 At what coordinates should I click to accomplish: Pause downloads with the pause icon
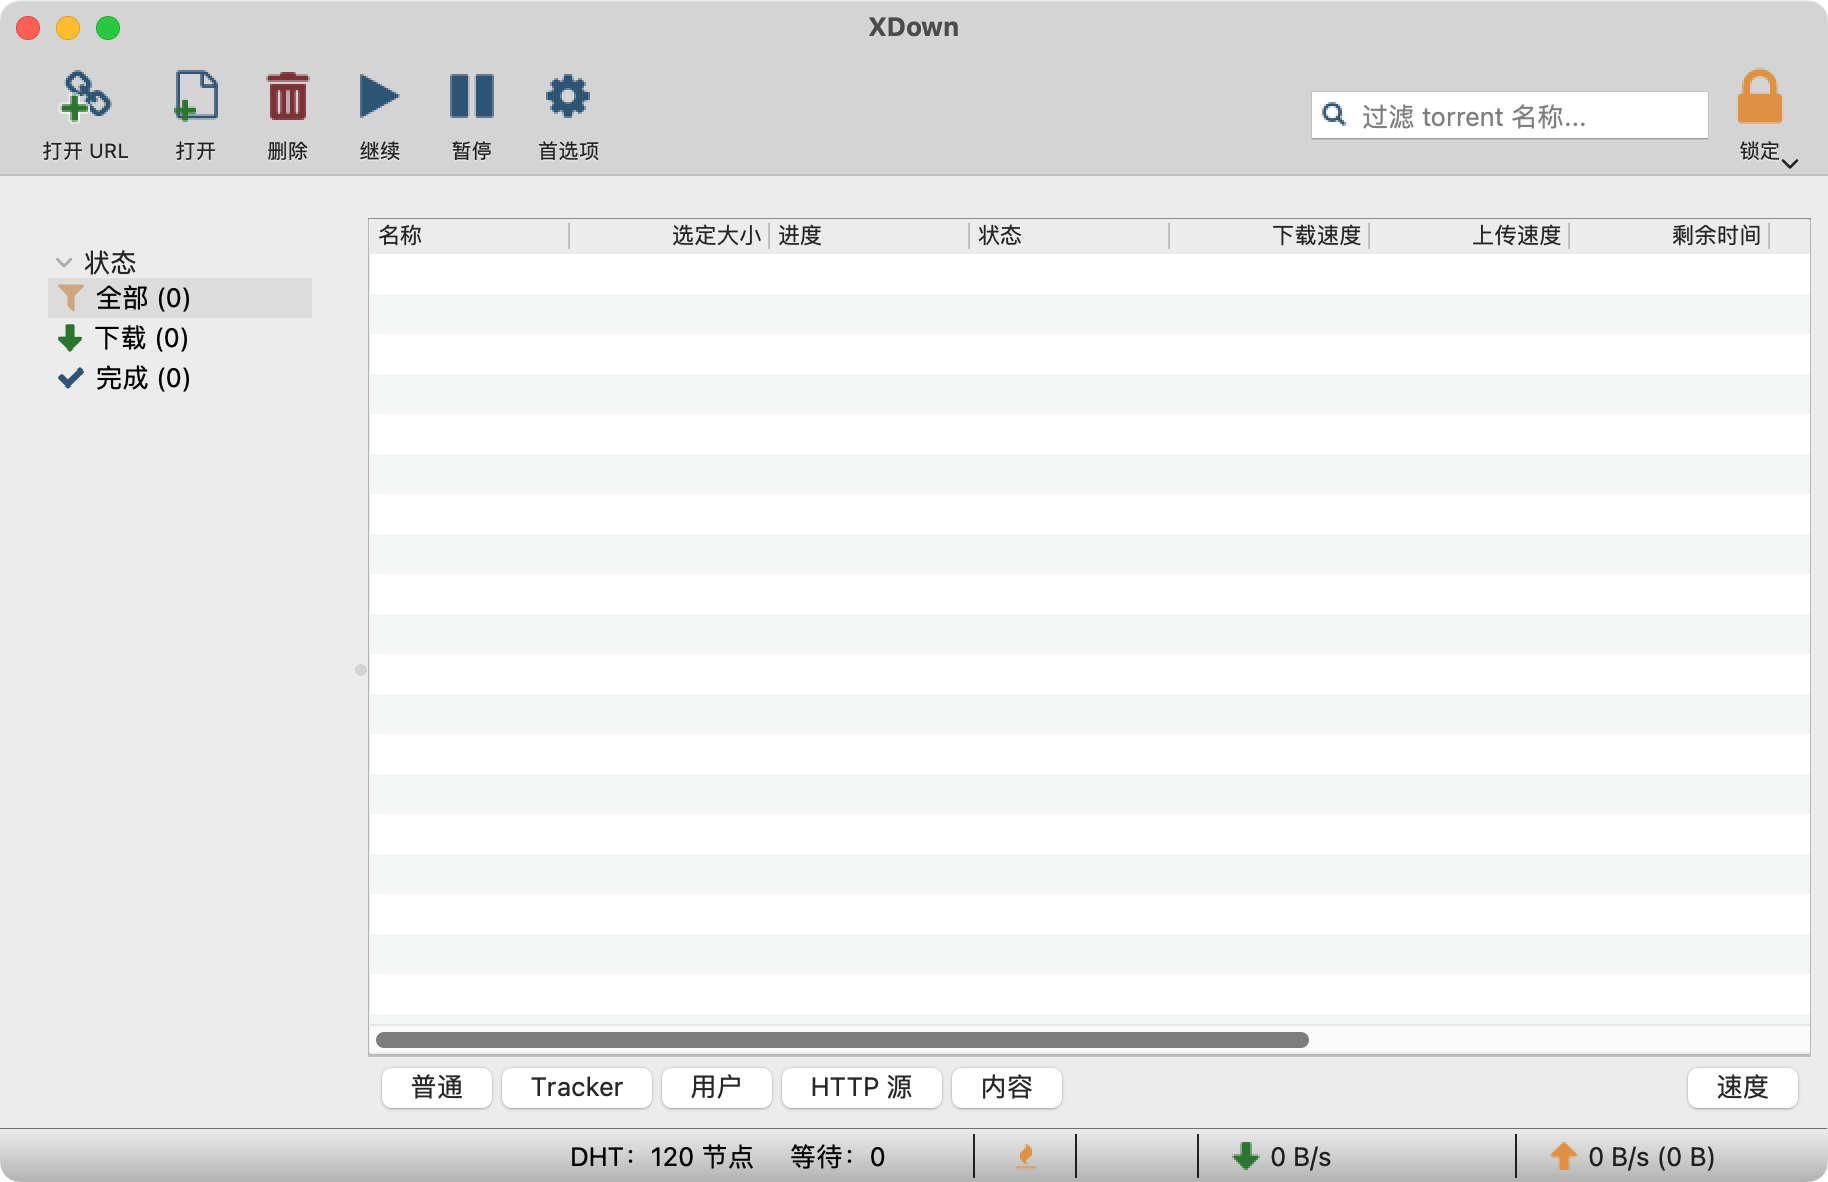[471, 96]
